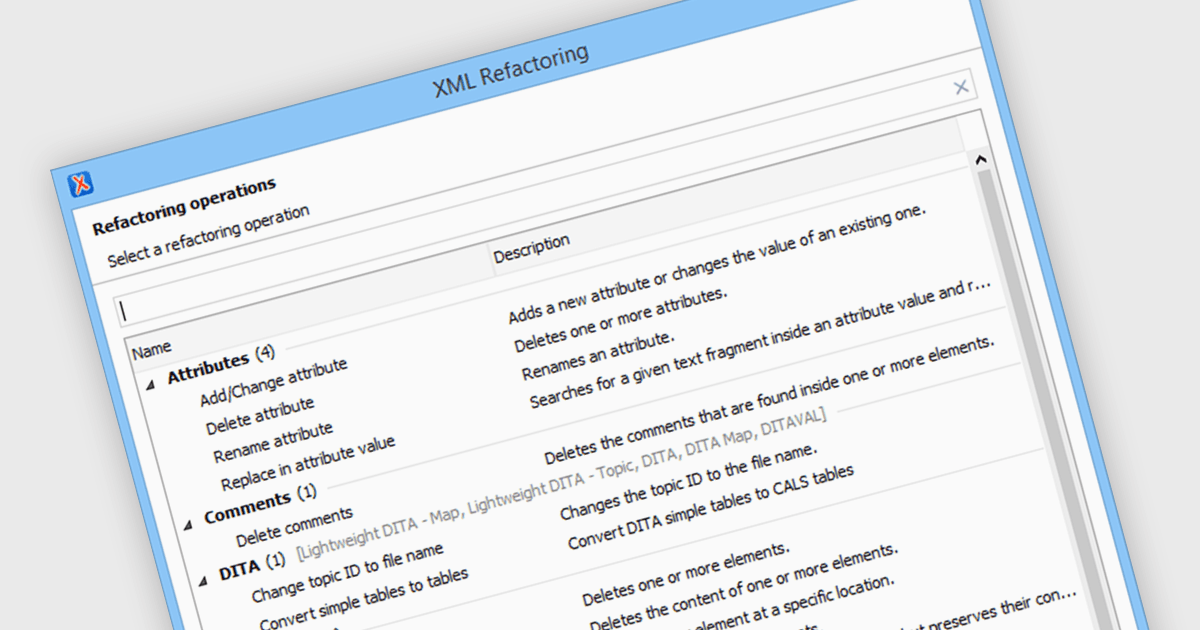Click 'Select a refactoring operation' subtitle

click(208, 237)
